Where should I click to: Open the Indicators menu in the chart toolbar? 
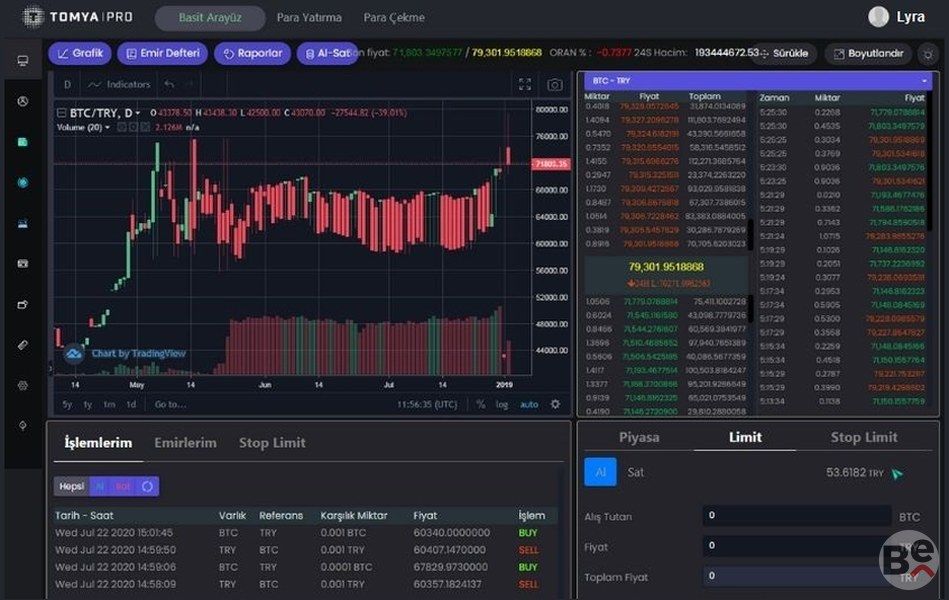pyautogui.click(x=119, y=84)
